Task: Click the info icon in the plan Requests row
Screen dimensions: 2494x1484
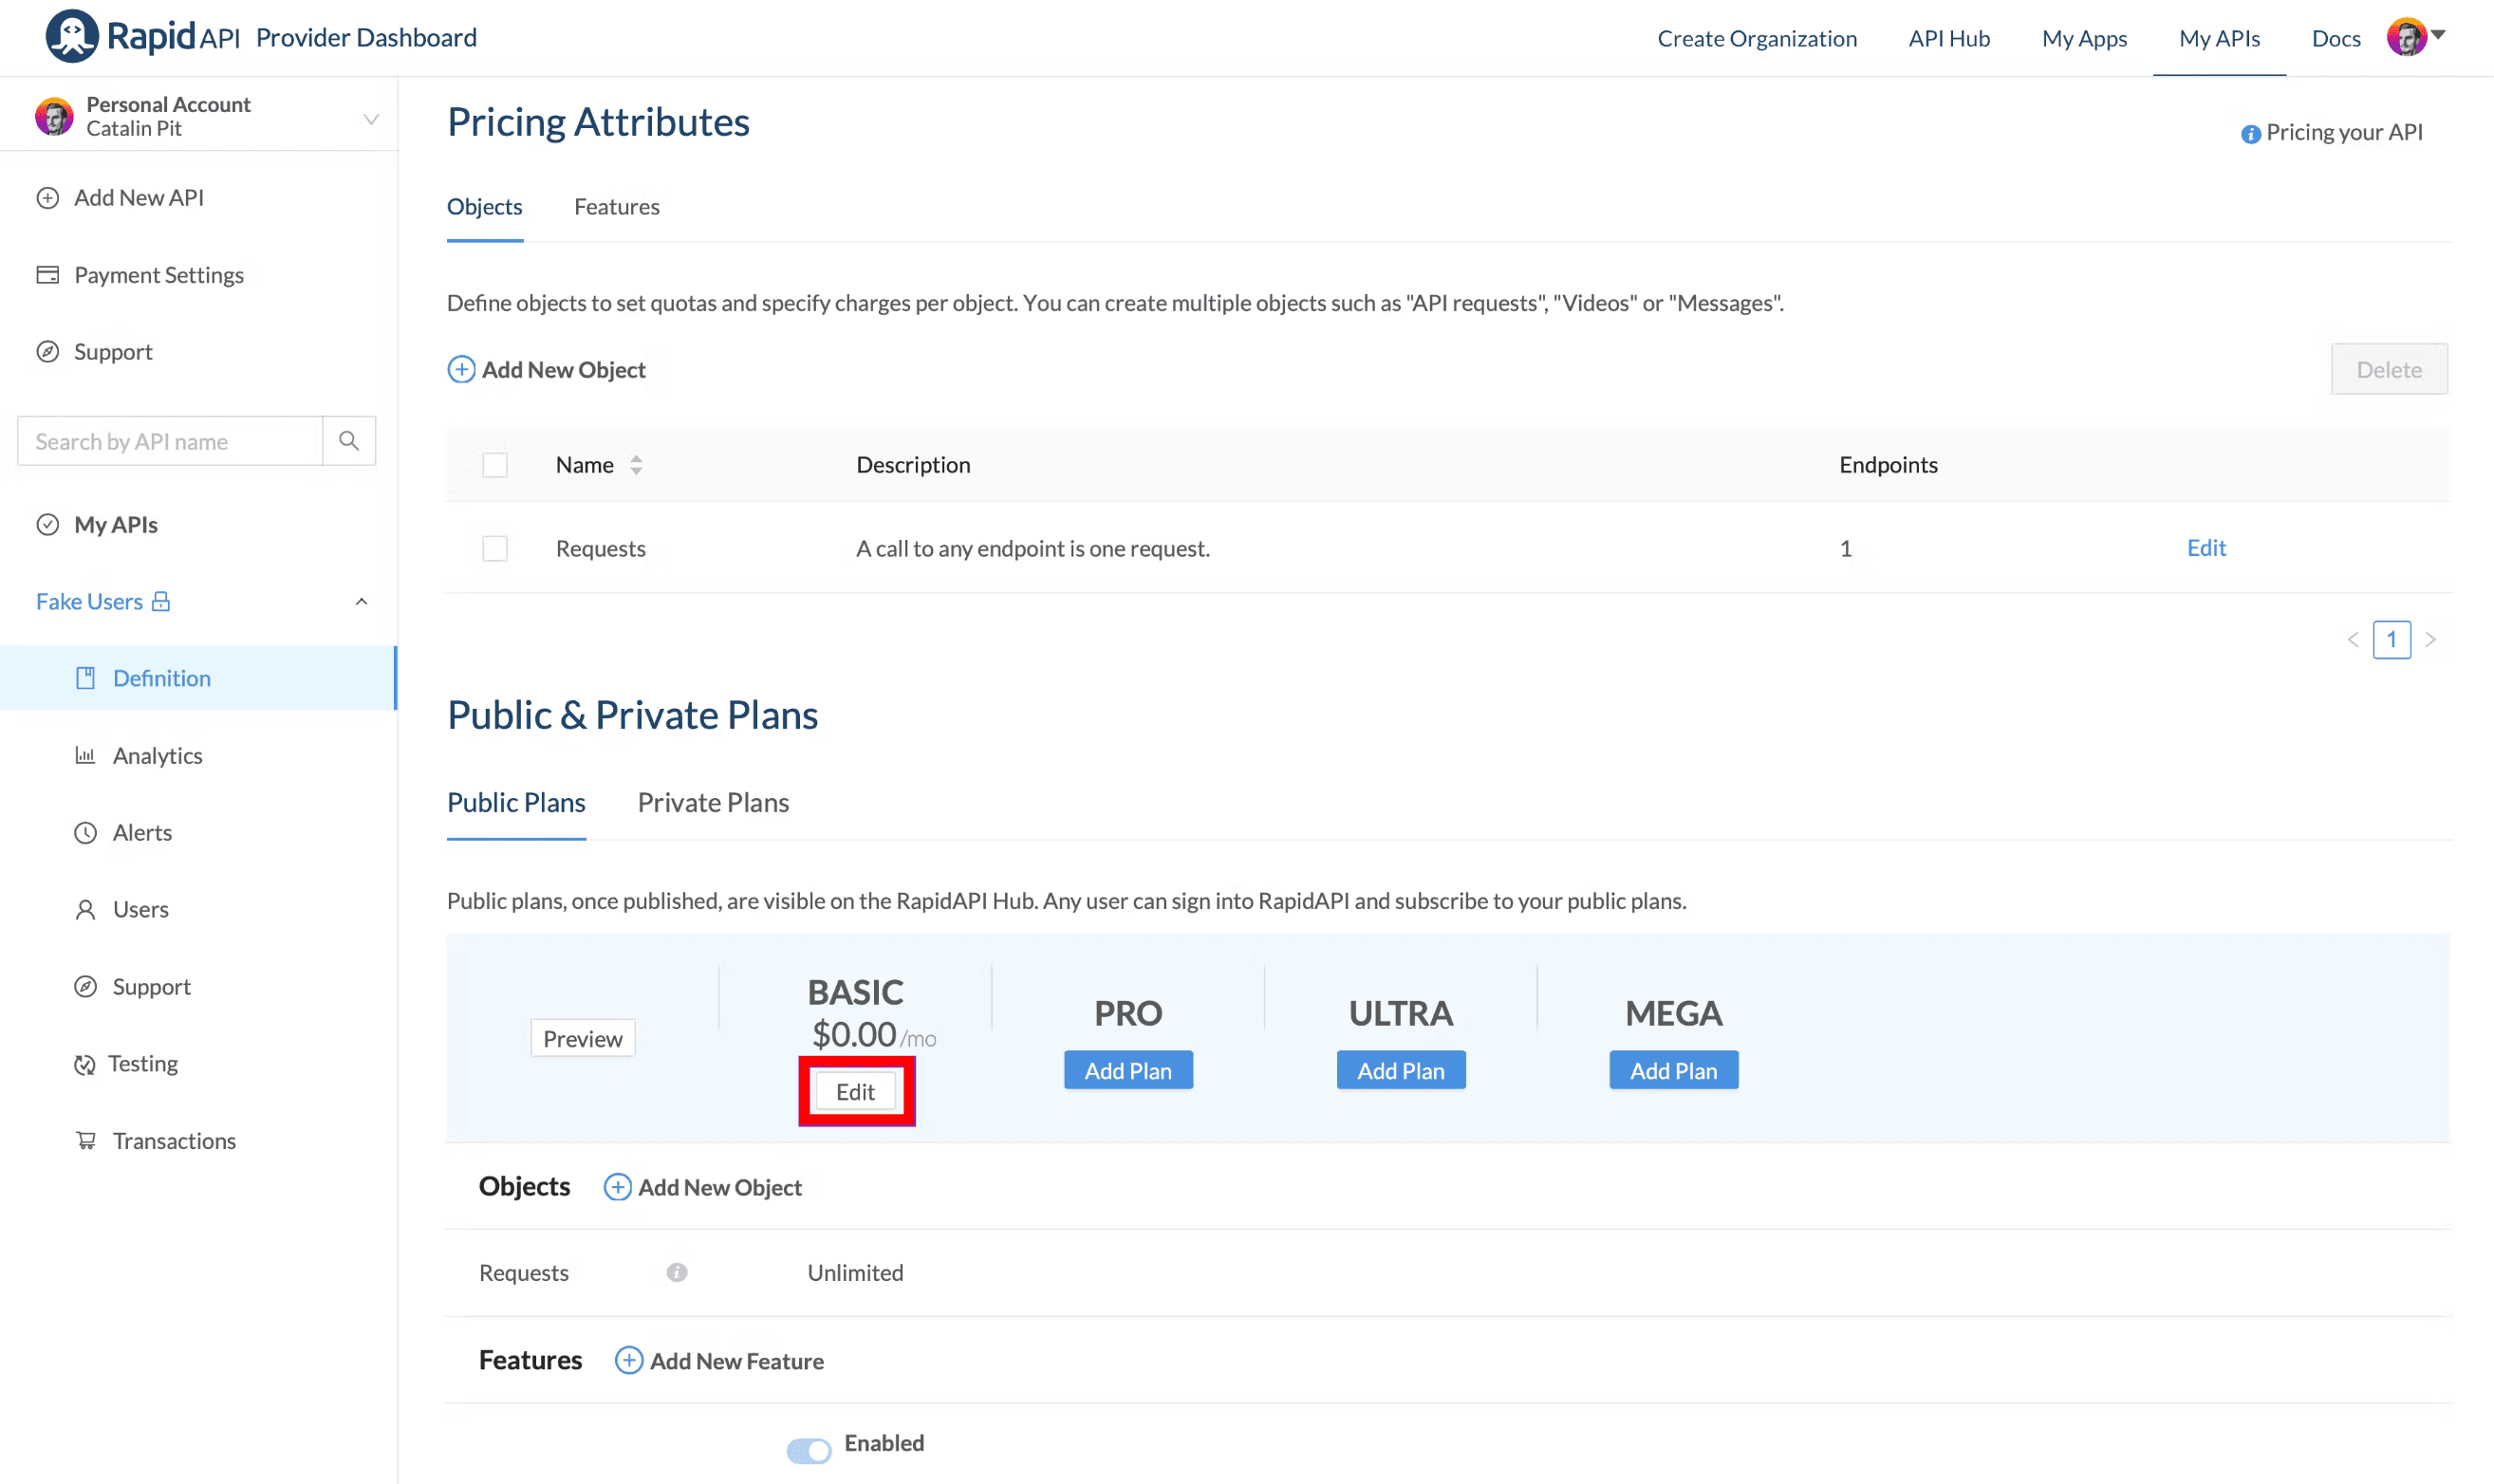Action: point(677,1272)
